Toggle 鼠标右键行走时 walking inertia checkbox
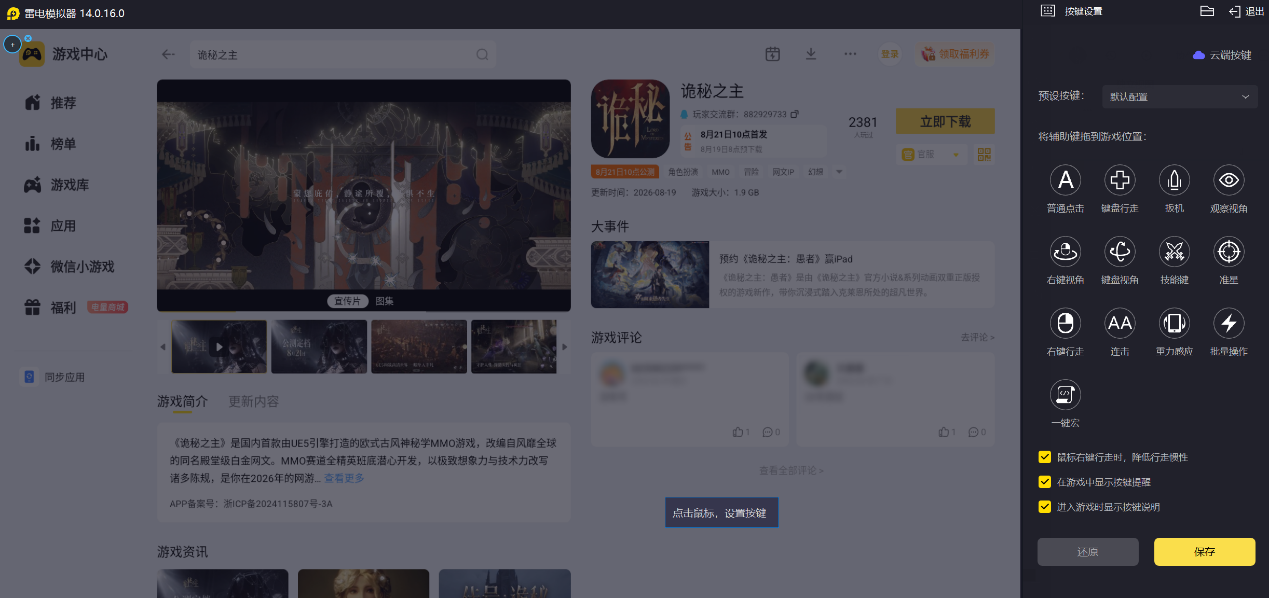This screenshot has height=598, width=1269. pyautogui.click(x=1044, y=457)
